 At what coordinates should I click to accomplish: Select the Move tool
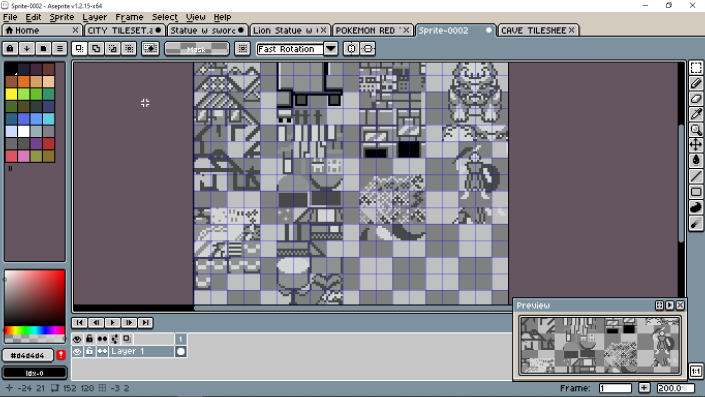pos(696,145)
